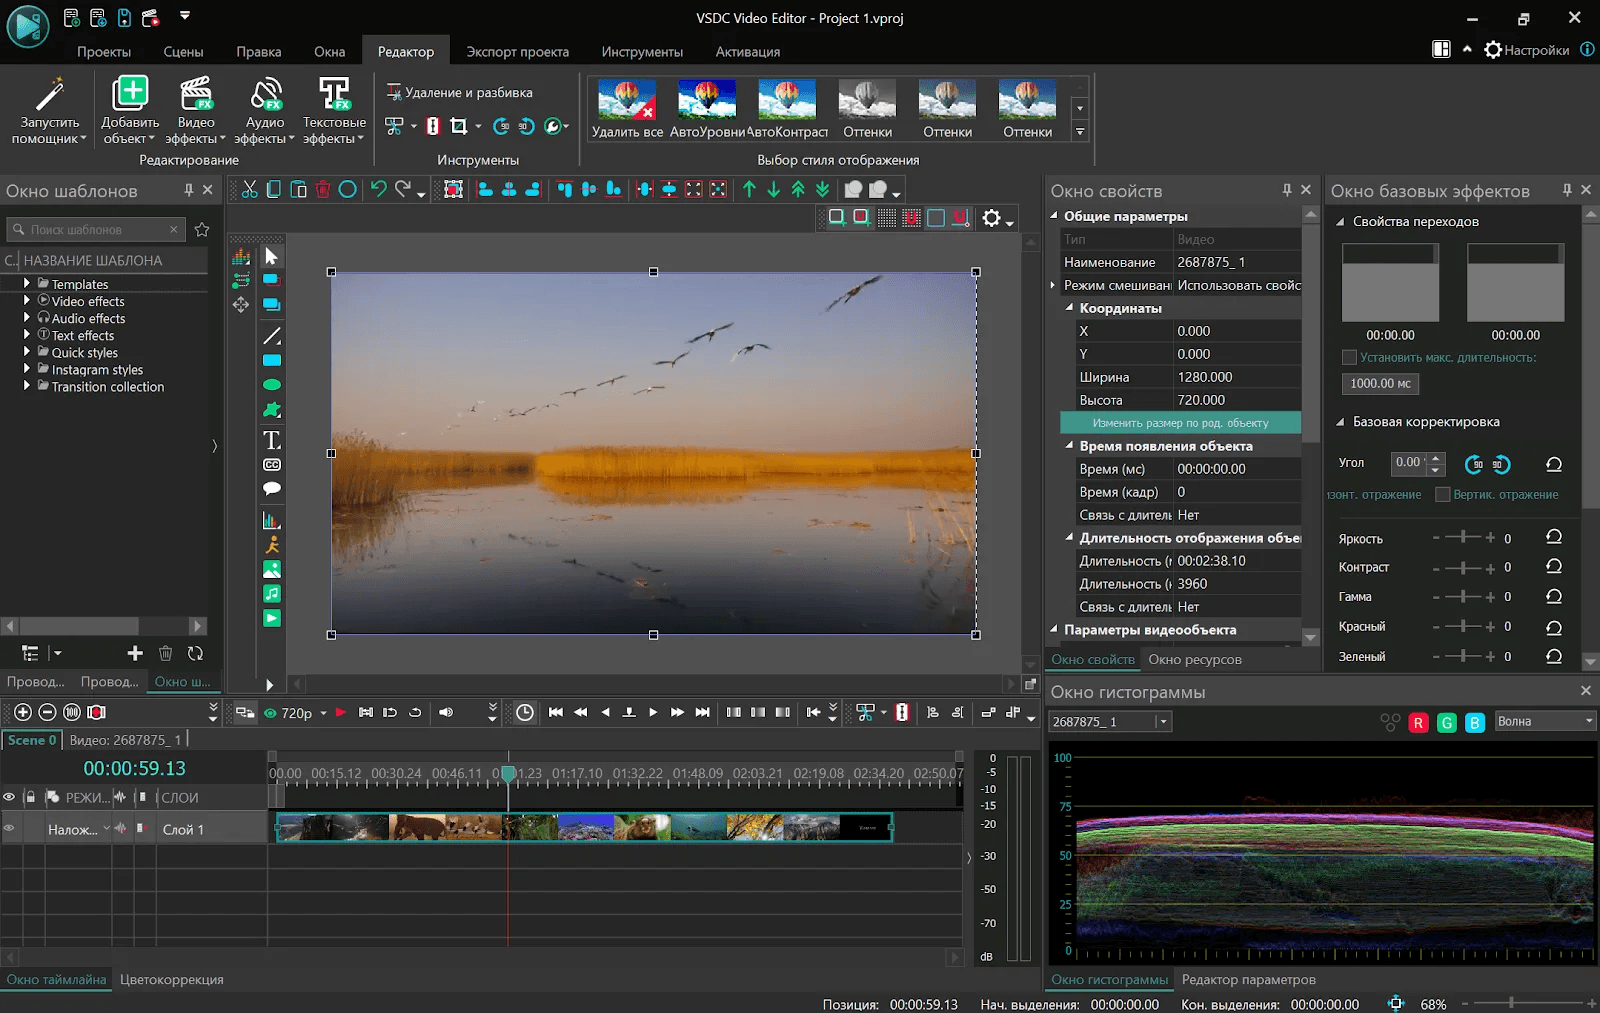Open the Export project tab
This screenshot has height=1013, width=1600.
click(x=517, y=52)
